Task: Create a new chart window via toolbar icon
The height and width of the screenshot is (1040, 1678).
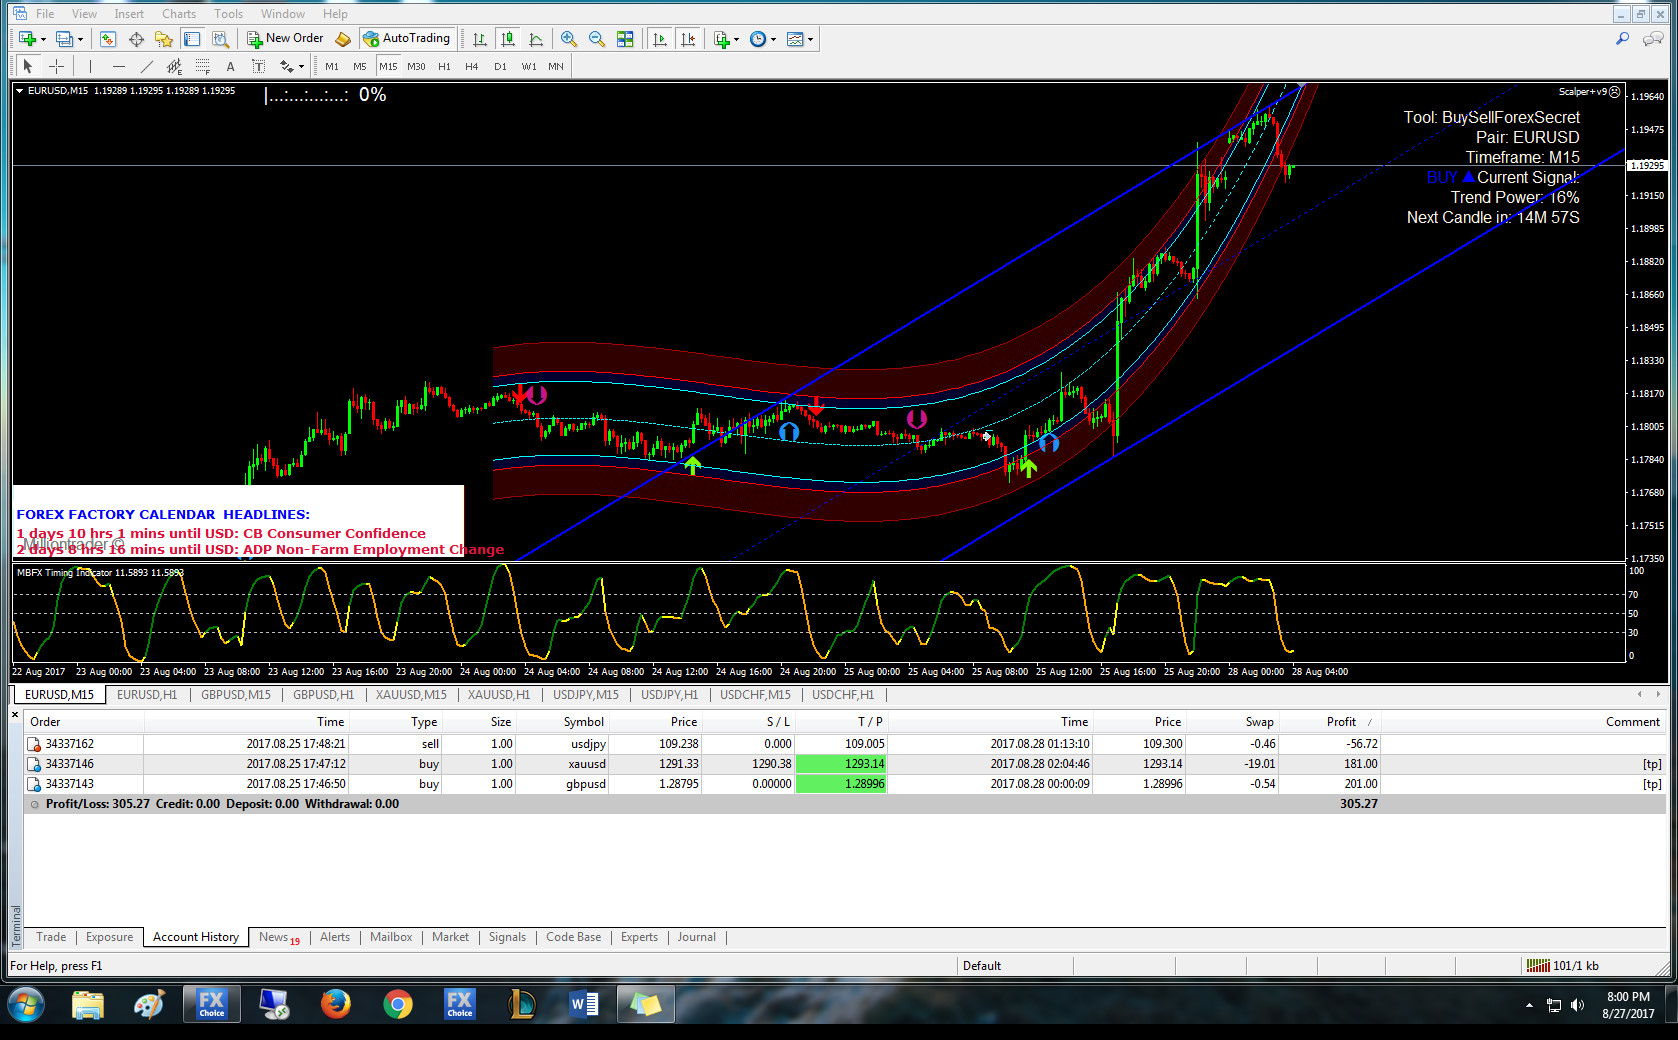Action: pyautogui.click(x=27, y=39)
